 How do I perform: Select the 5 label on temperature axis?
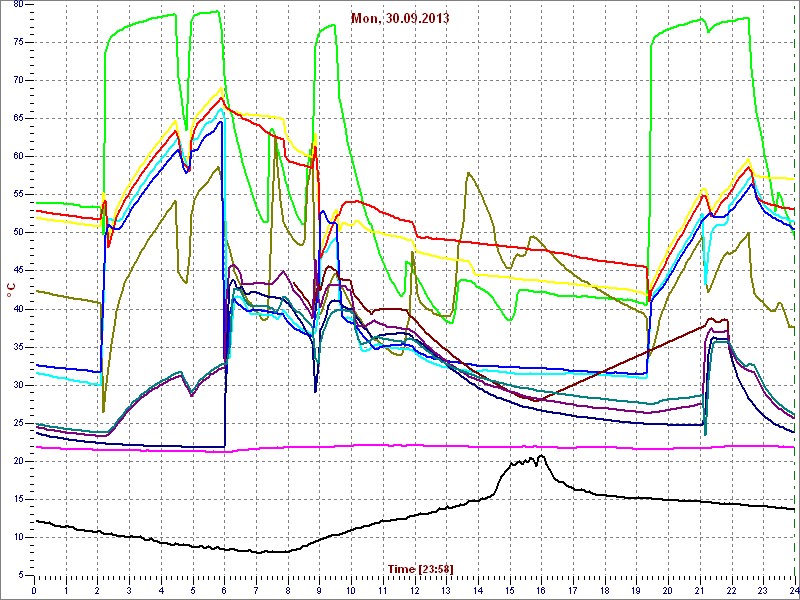[x=20, y=576]
